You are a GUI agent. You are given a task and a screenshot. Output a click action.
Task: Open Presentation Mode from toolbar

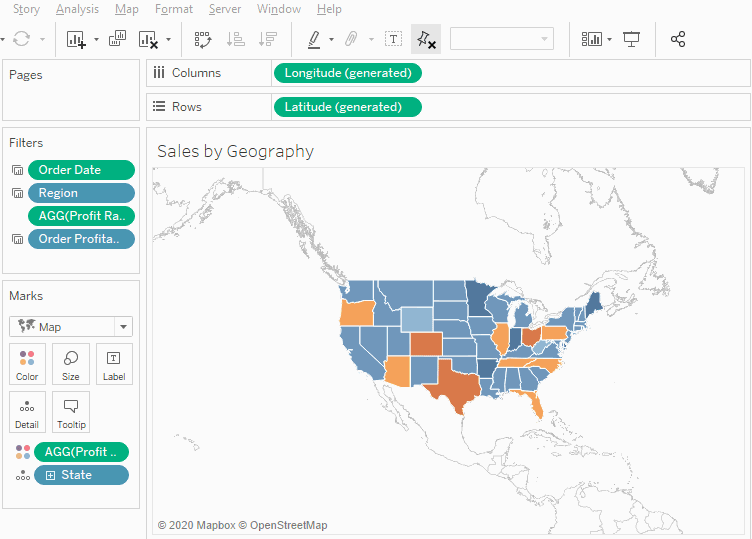pyautogui.click(x=631, y=39)
